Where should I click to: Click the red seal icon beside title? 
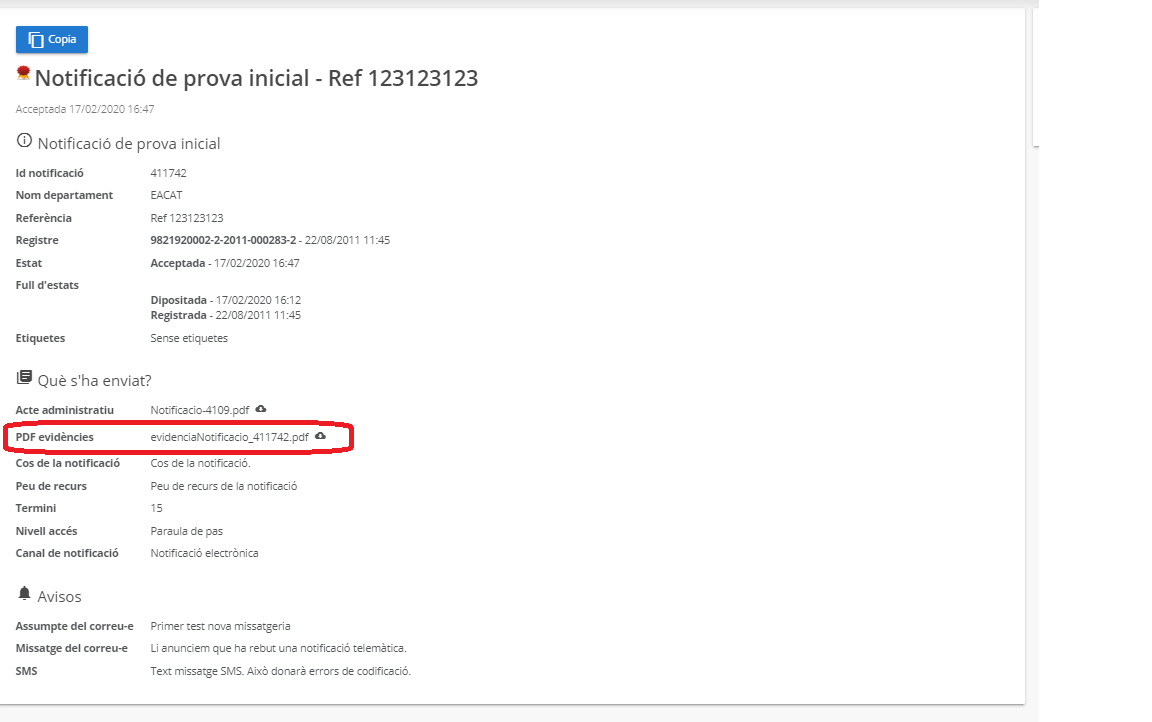[x=24, y=73]
